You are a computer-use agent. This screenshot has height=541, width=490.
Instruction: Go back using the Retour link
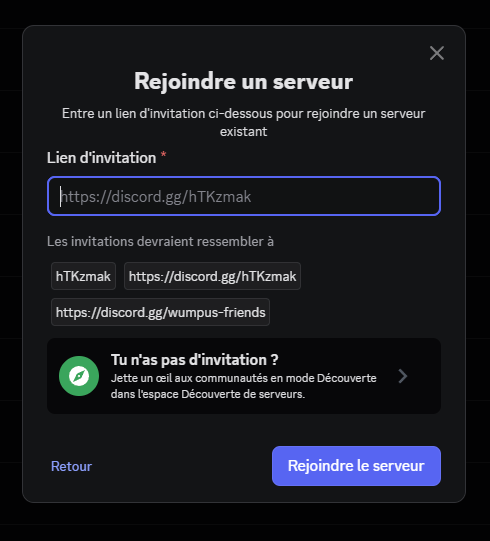71,466
